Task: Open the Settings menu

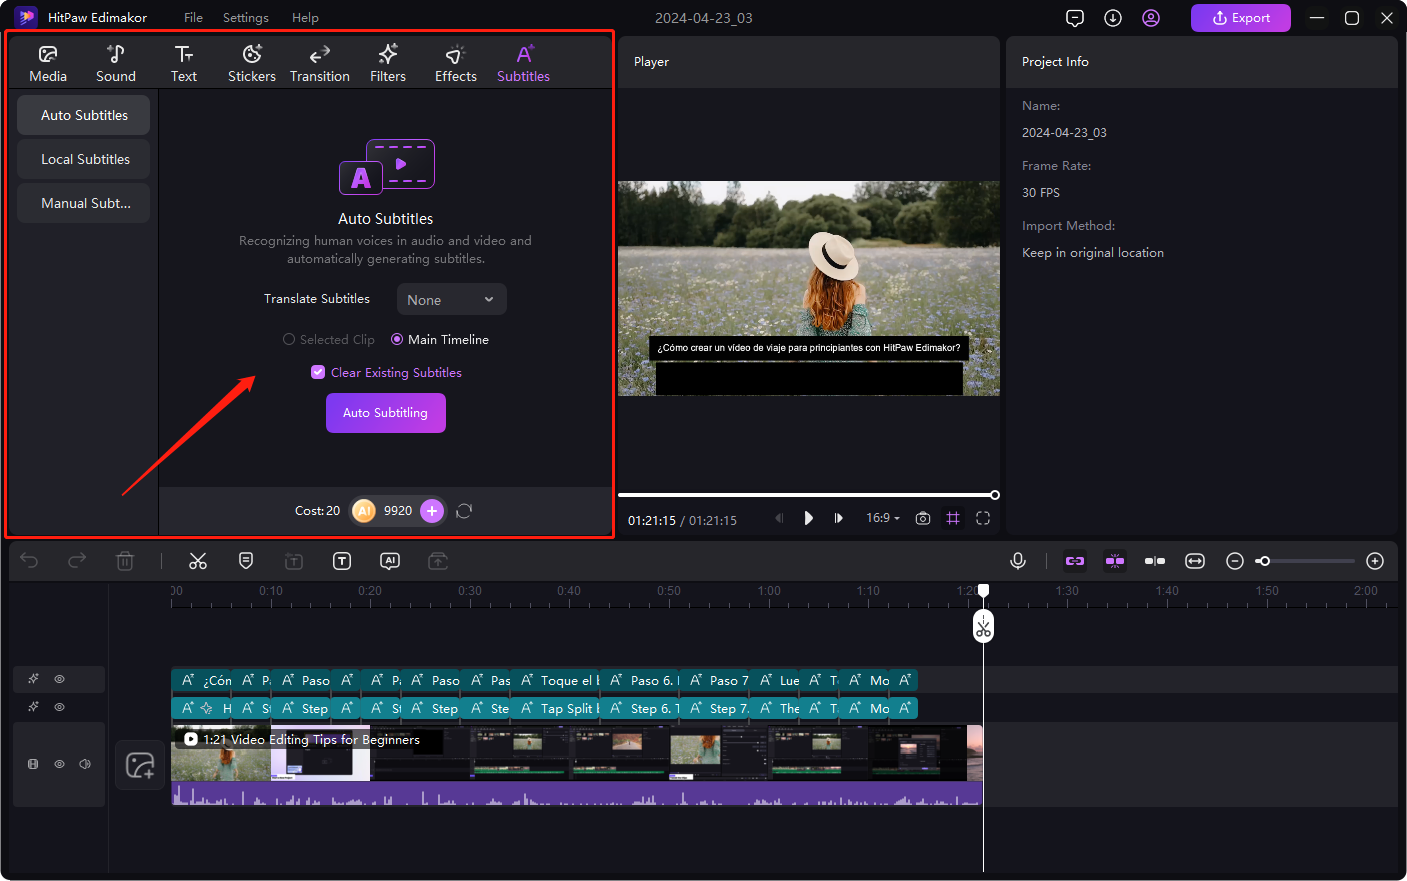Action: click(245, 18)
